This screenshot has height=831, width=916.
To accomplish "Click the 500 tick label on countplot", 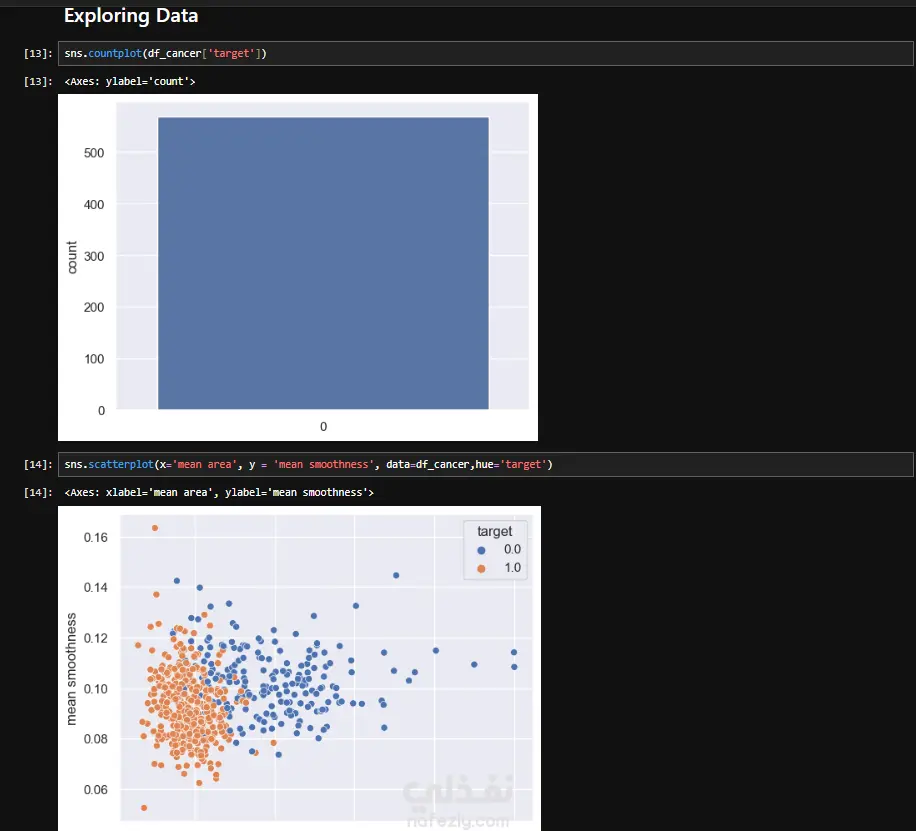I will (93, 153).
